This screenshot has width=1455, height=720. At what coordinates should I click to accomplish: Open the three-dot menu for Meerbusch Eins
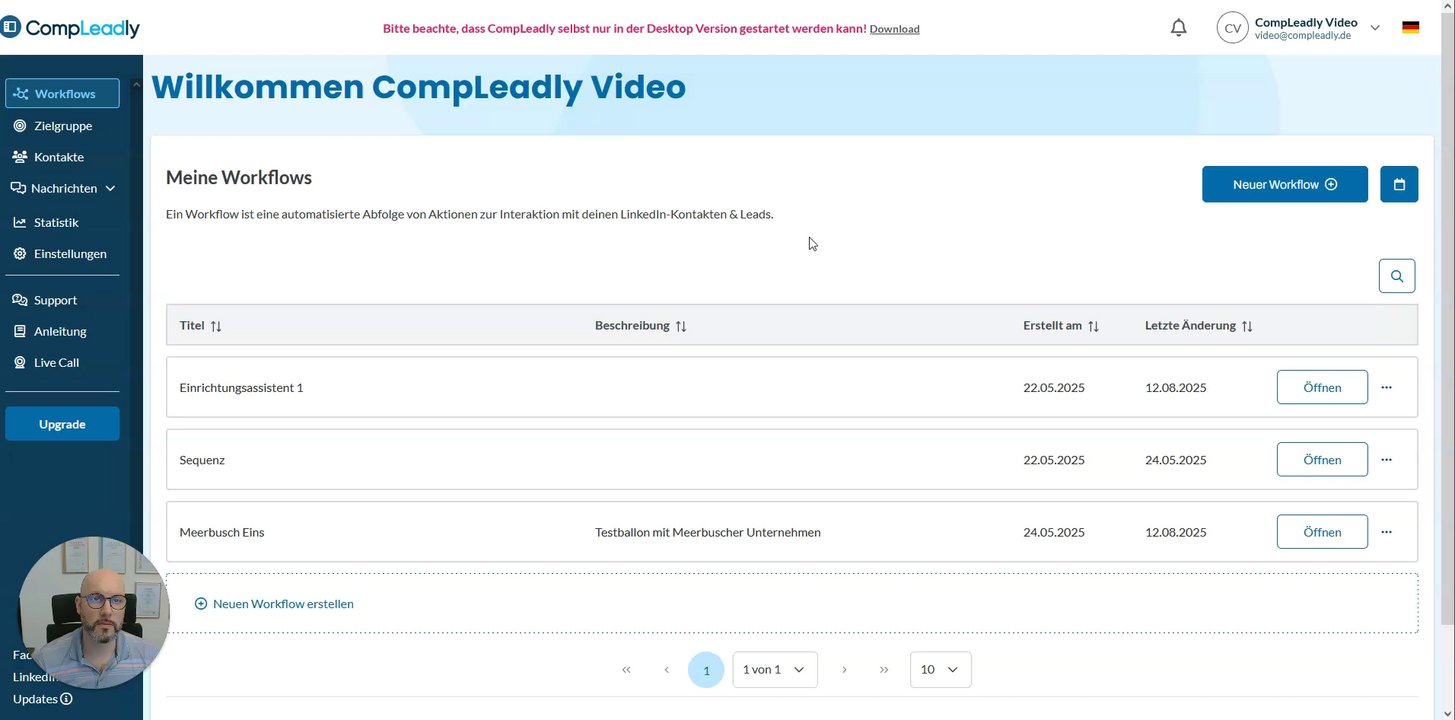(1386, 532)
